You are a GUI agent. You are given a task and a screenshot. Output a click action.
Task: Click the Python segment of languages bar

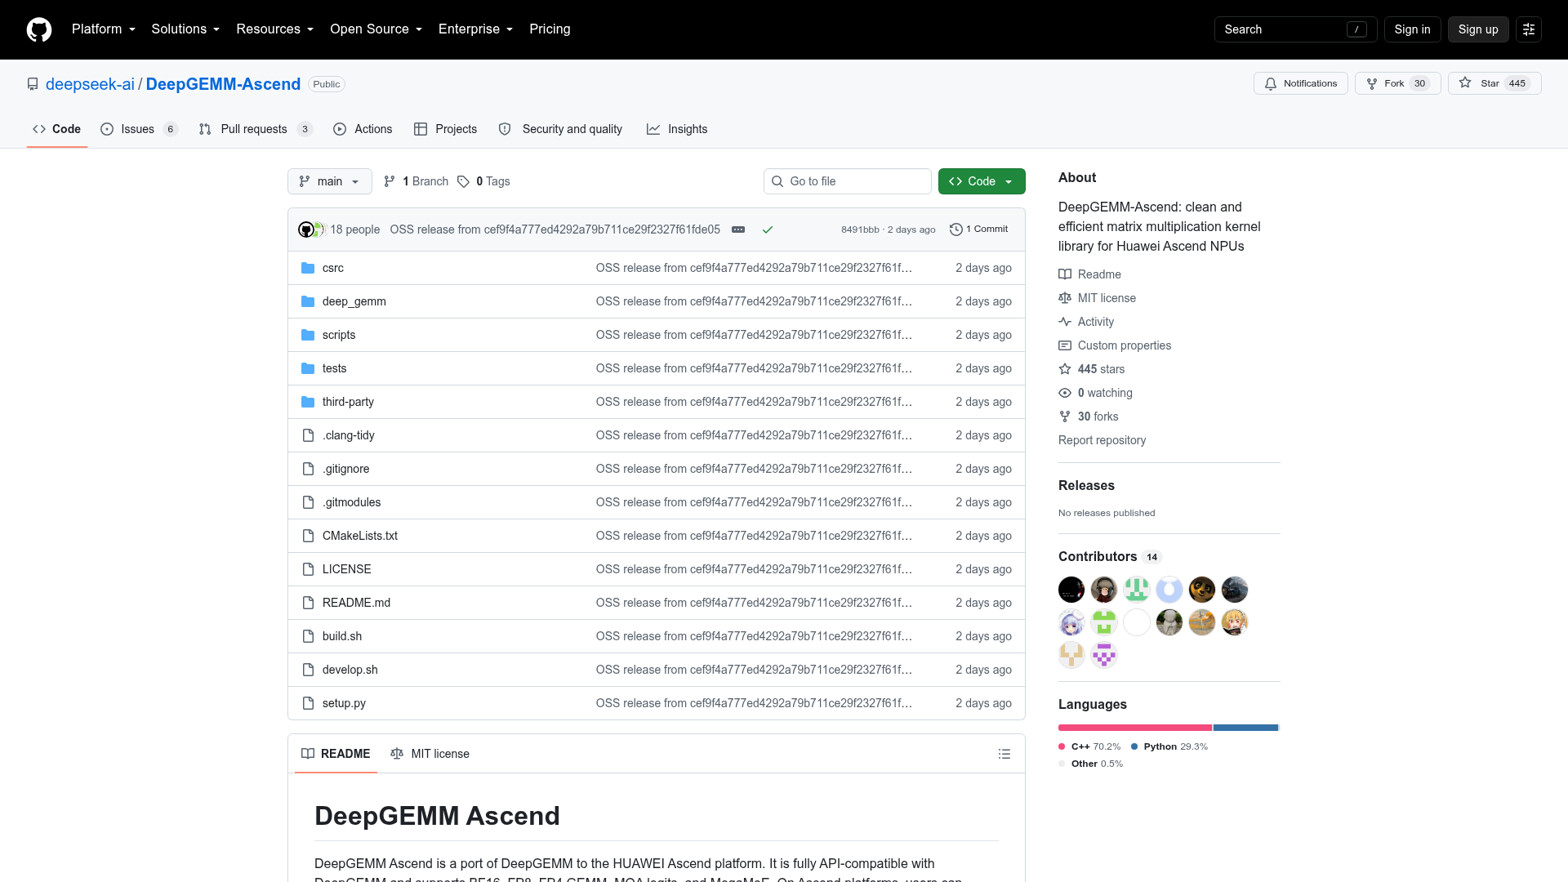(1245, 727)
